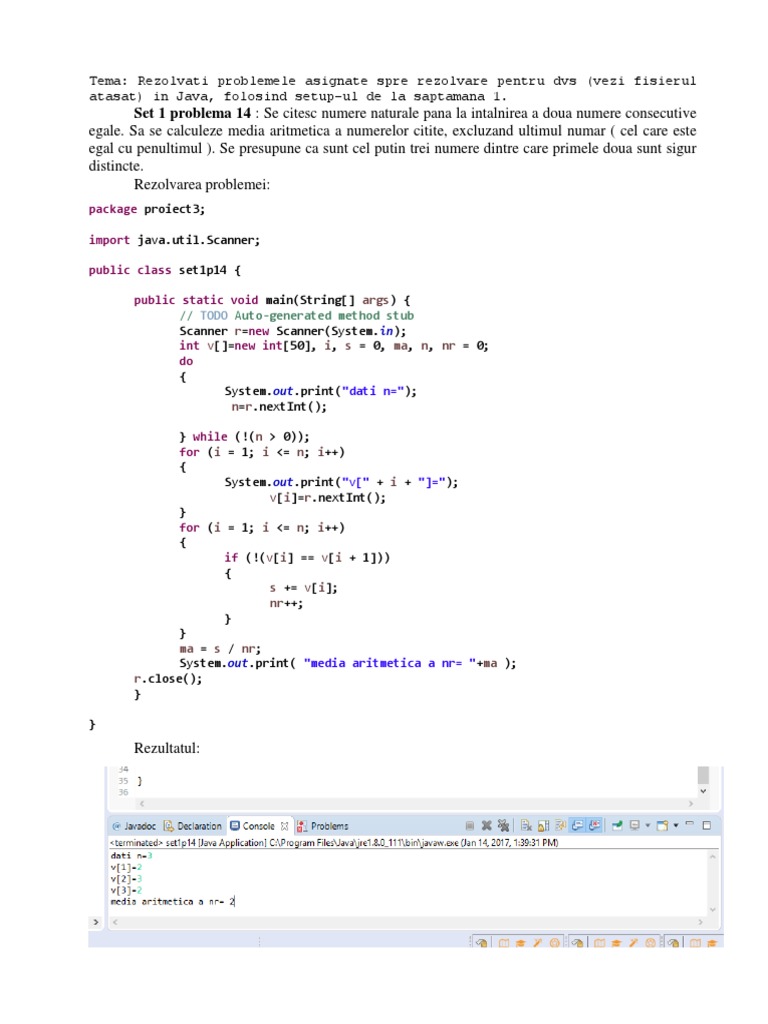Click the editor scrollbar down arrow
The height and width of the screenshot is (1024, 768).
coord(703,792)
